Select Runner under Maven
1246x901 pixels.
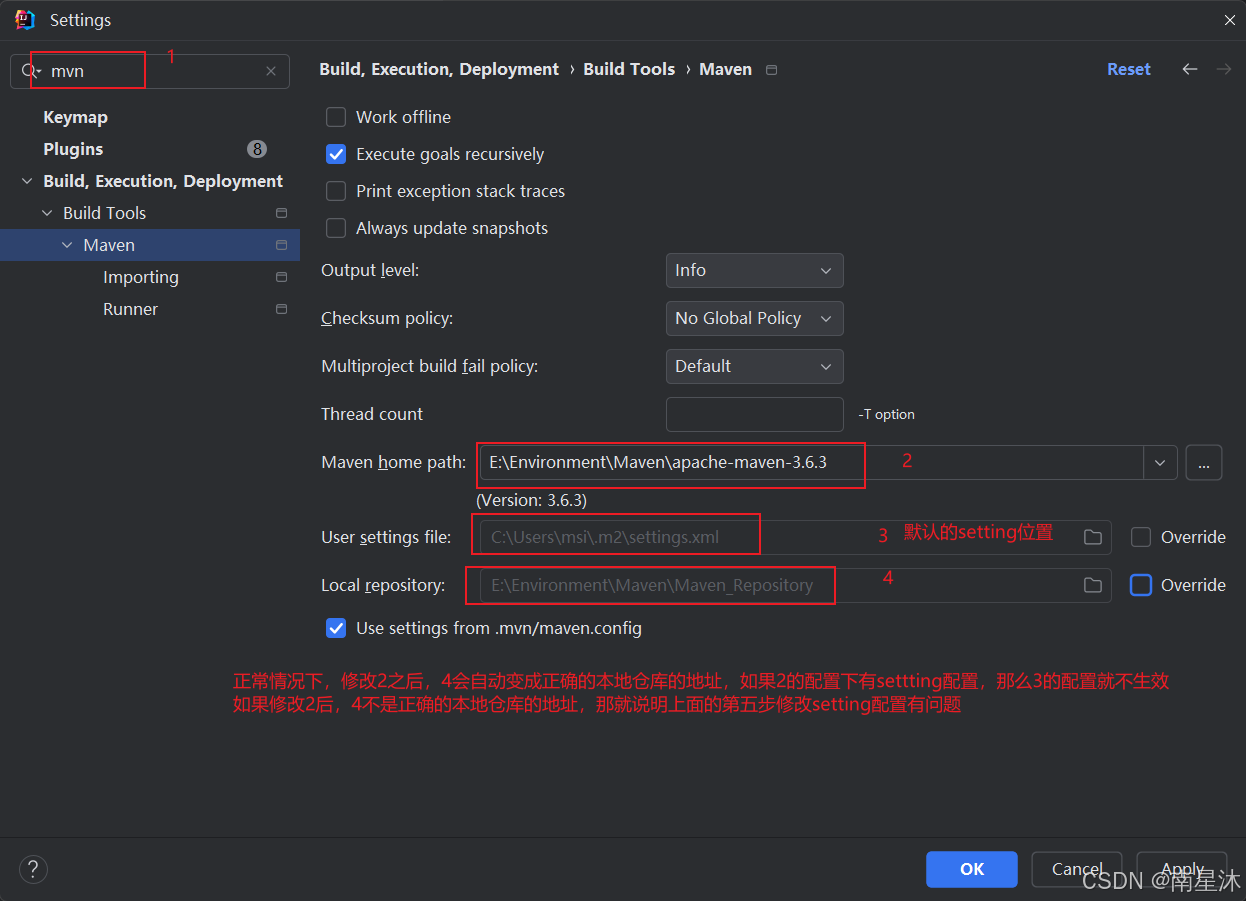tap(130, 309)
